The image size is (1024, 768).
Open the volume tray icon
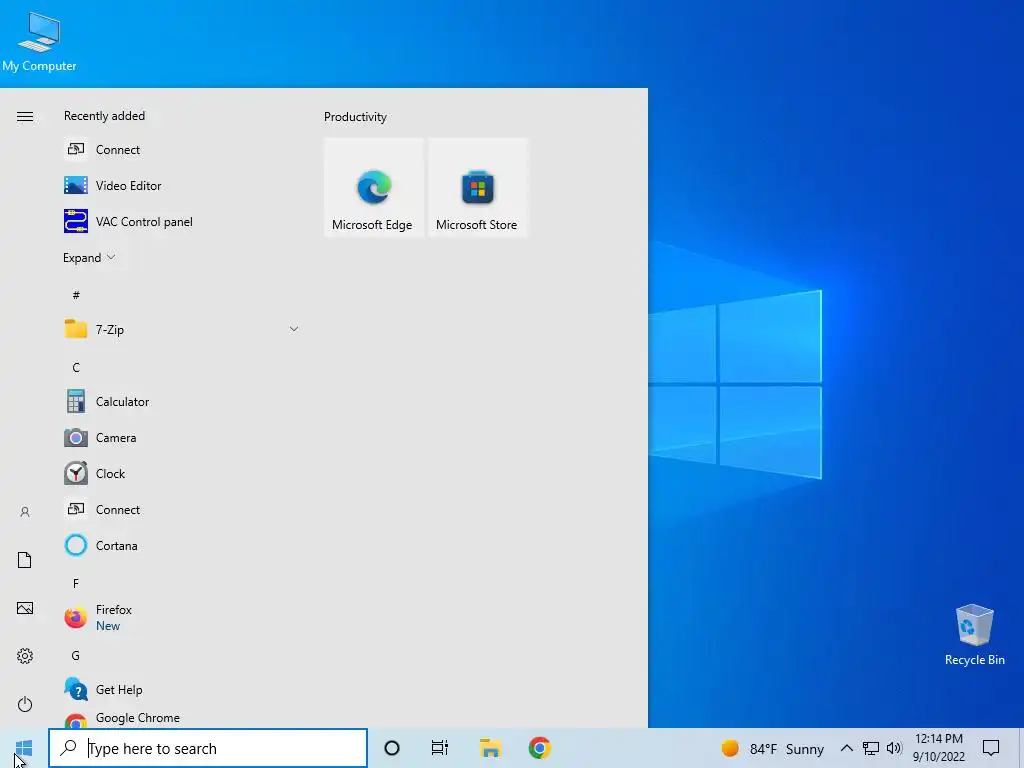pyautogui.click(x=894, y=748)
